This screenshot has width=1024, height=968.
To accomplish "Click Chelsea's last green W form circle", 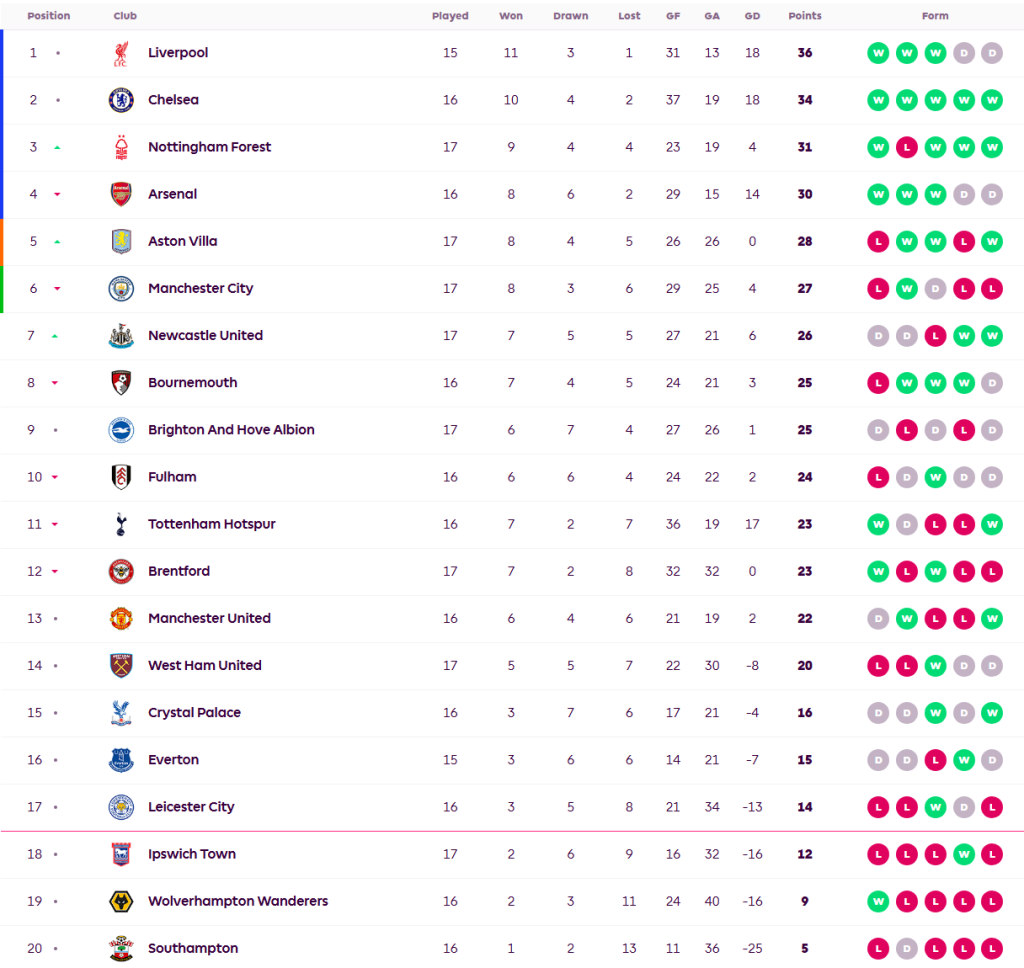I will 992,100.
